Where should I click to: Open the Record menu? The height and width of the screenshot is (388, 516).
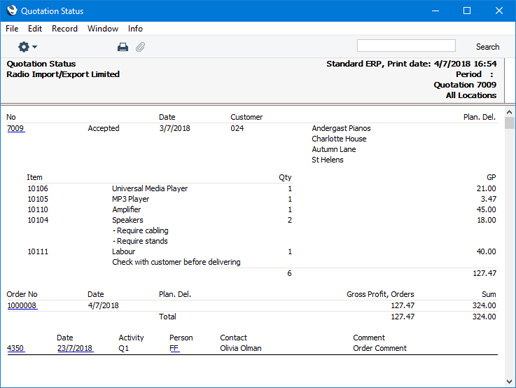pos(65,29)
